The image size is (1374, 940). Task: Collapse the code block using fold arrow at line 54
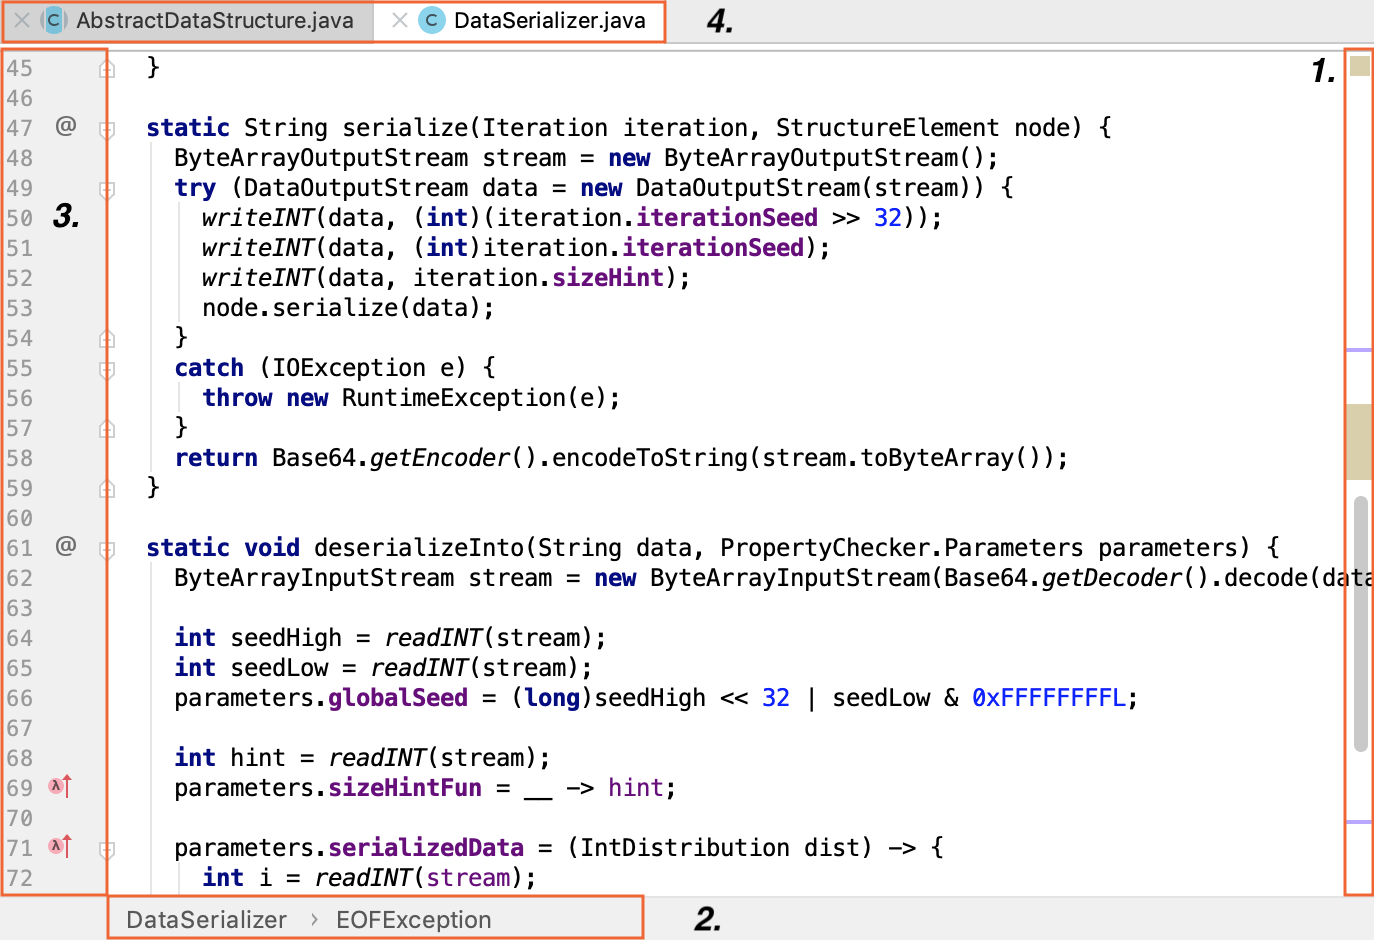click(106, 338)
